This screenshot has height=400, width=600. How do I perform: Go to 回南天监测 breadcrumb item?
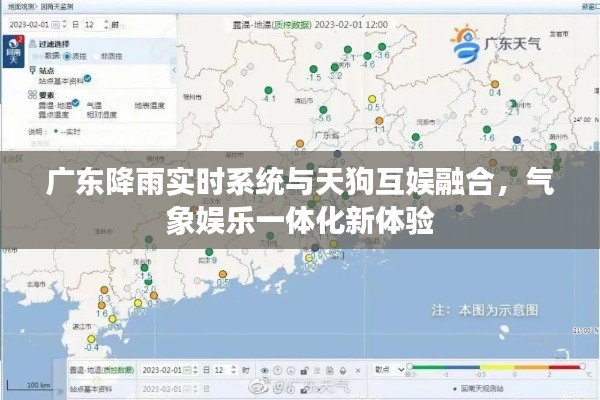[57, 7]
